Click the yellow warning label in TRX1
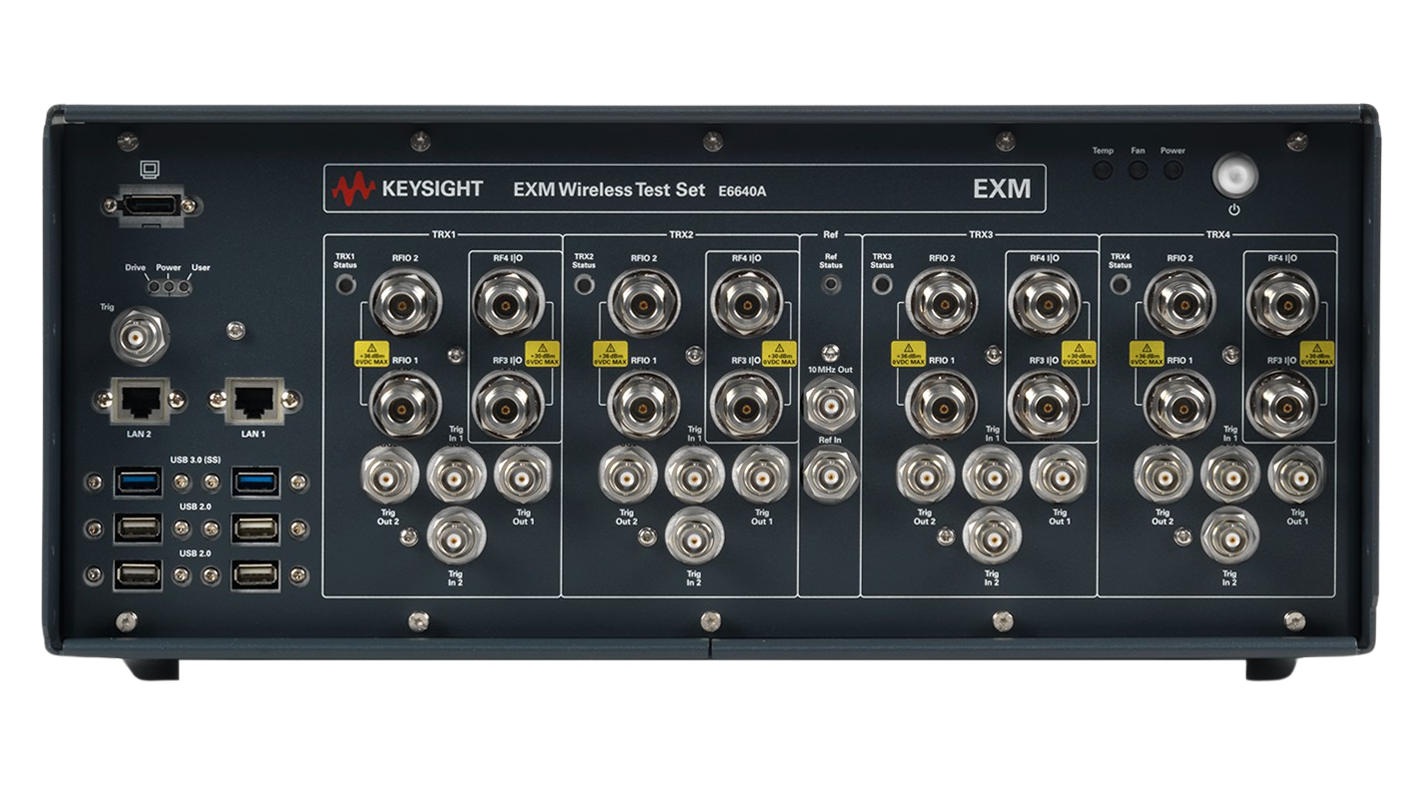Image resolution: width=1422 pixels, height=801 pixels. coord(371,354)
